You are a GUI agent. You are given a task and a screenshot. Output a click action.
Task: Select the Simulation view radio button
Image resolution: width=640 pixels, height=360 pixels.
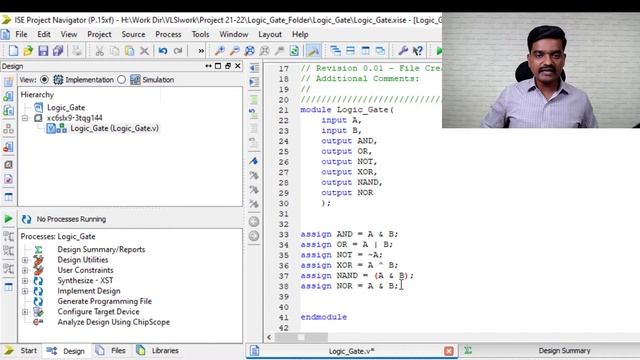(x=121, y=80)
